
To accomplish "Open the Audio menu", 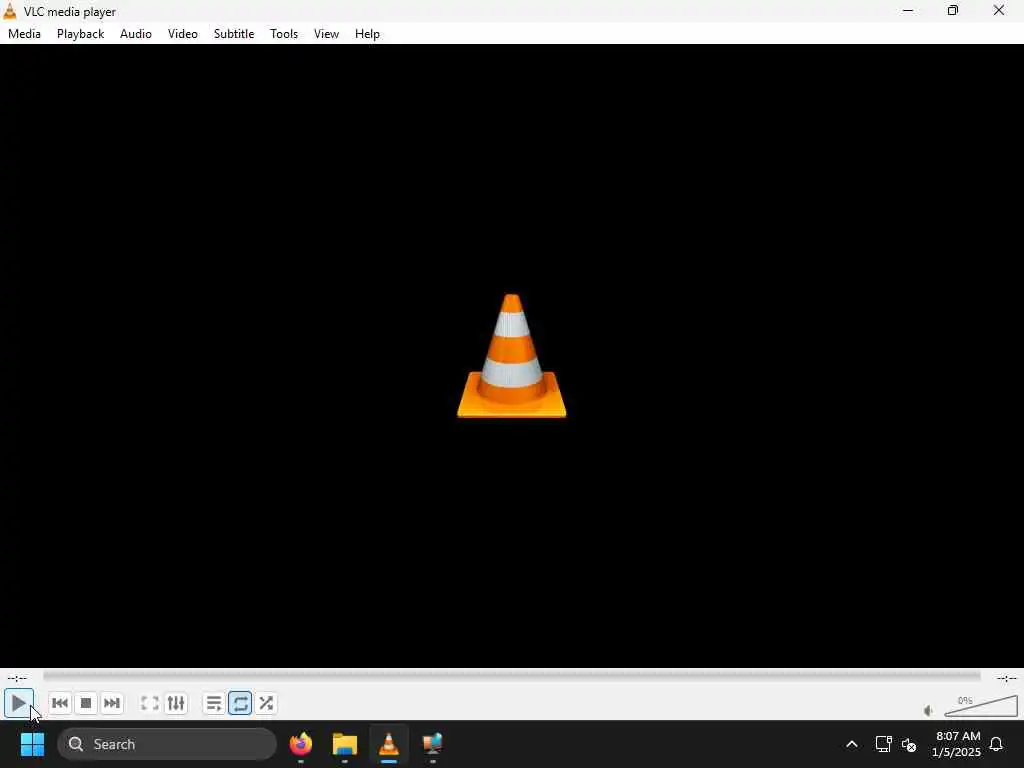I will pos(136,34).
